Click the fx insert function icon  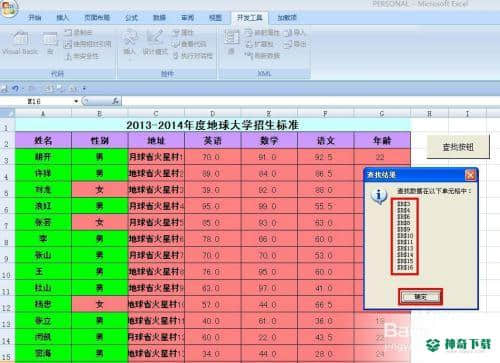pos(116,101)
